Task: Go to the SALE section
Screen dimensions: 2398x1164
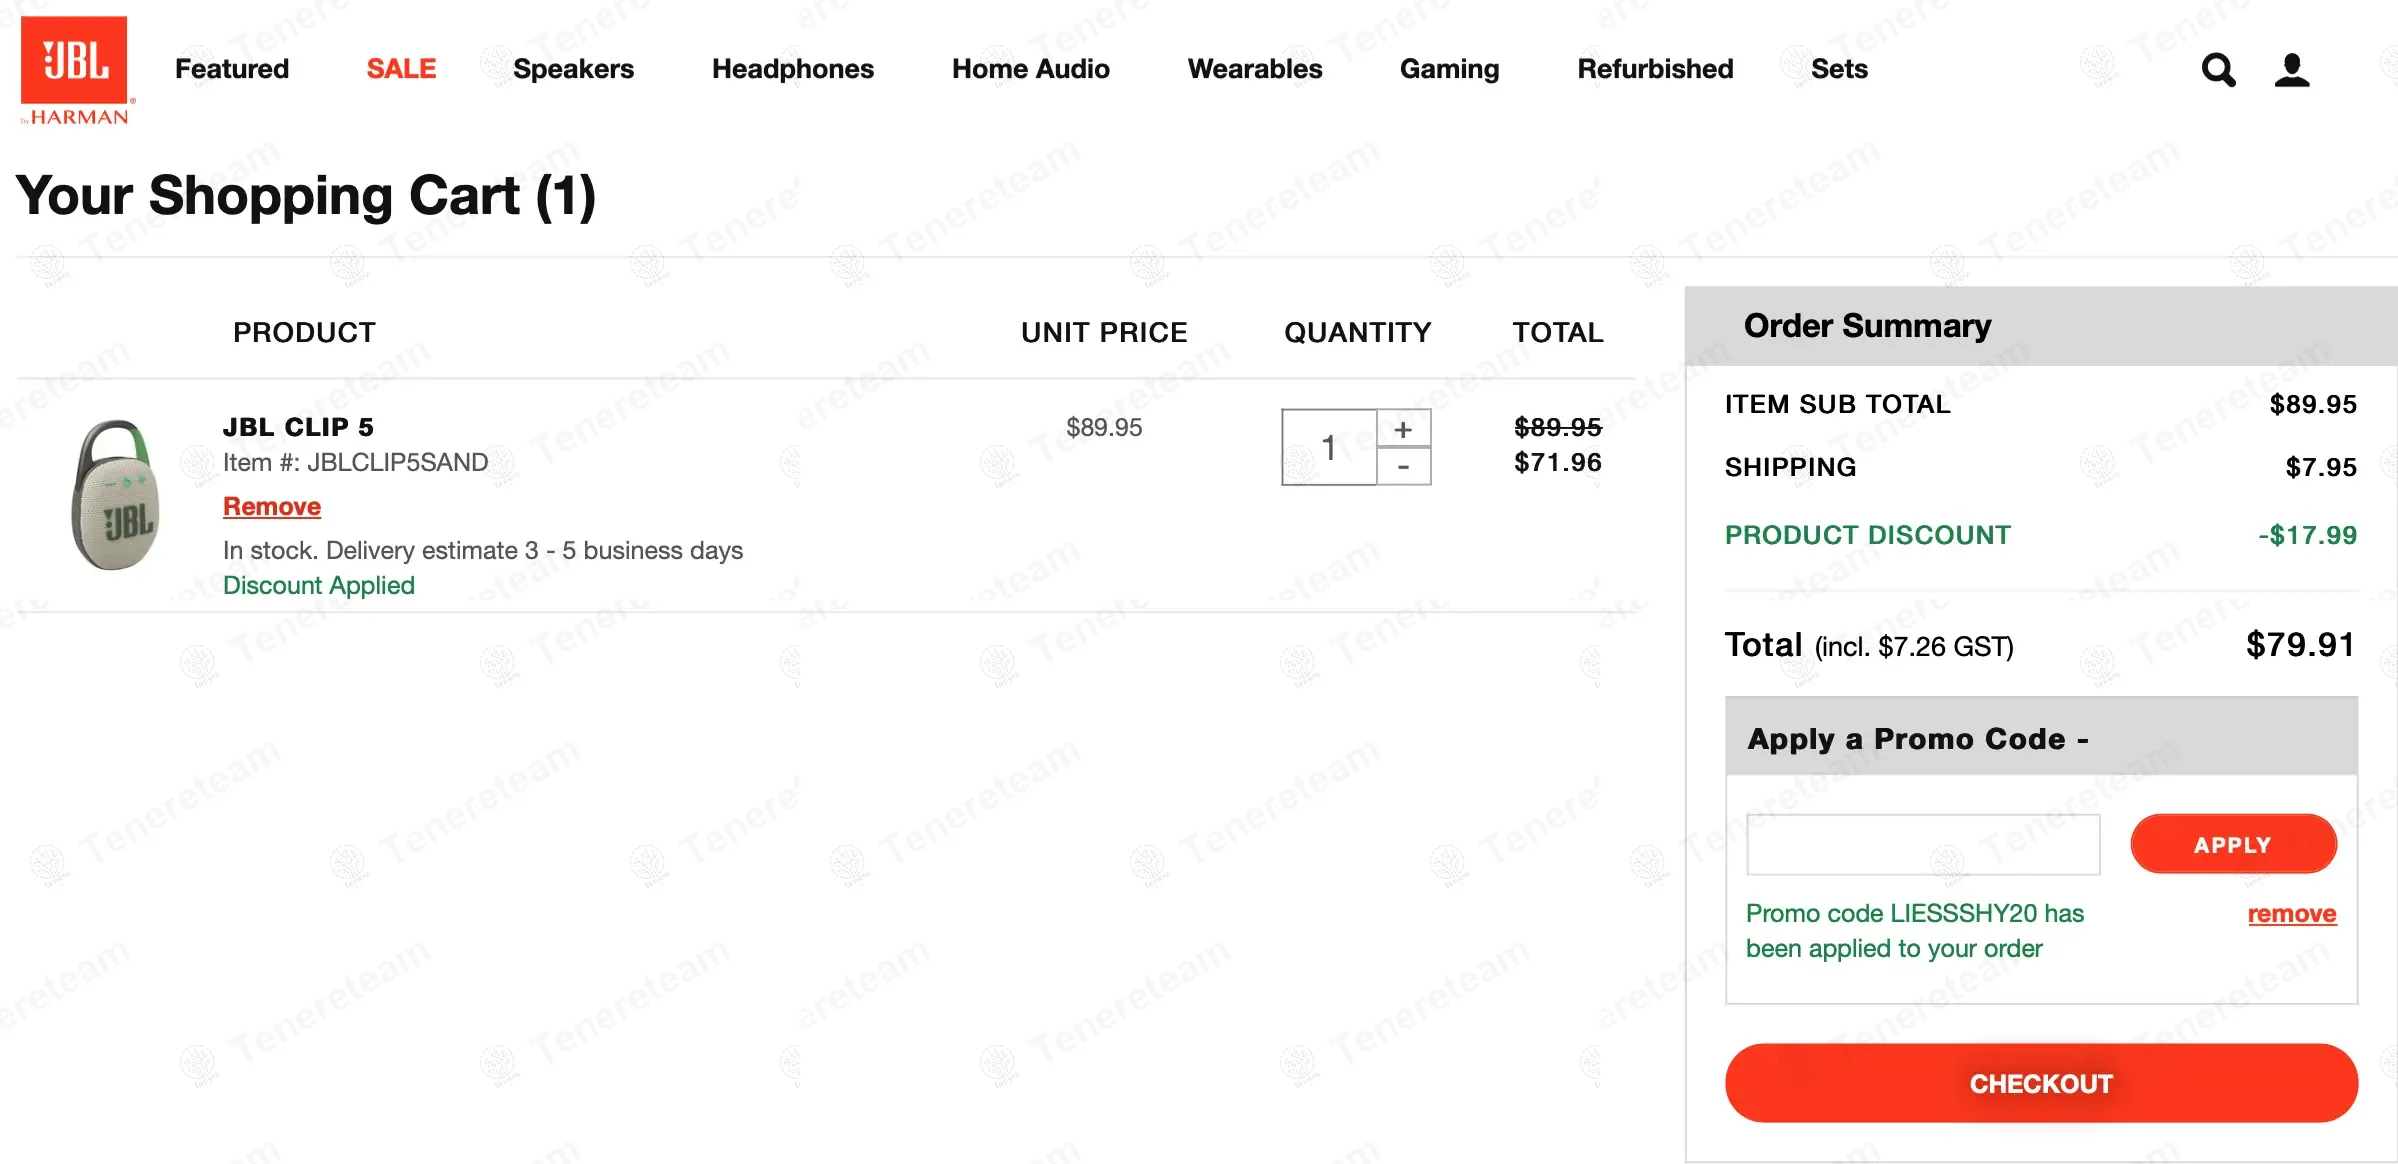Action: 401,69
